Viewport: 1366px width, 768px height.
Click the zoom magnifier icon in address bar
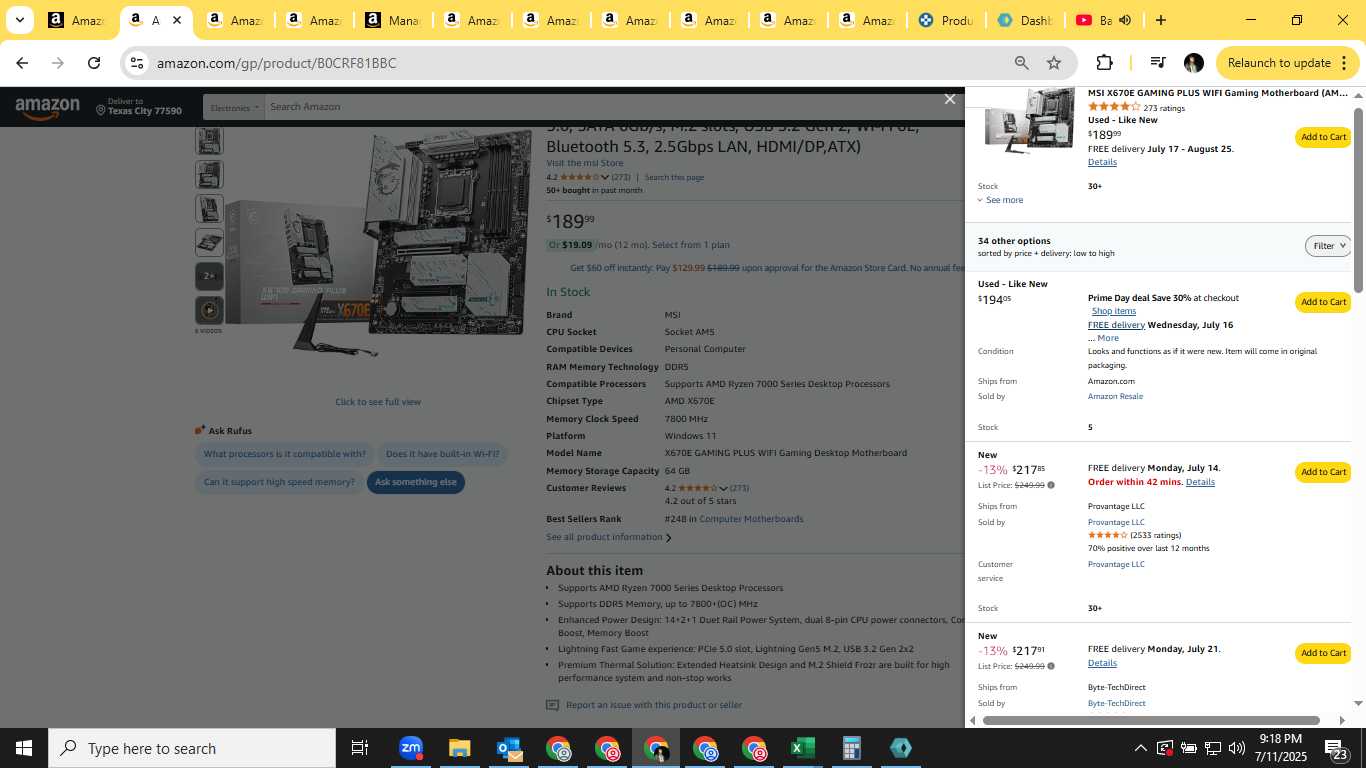(1021, 63)
